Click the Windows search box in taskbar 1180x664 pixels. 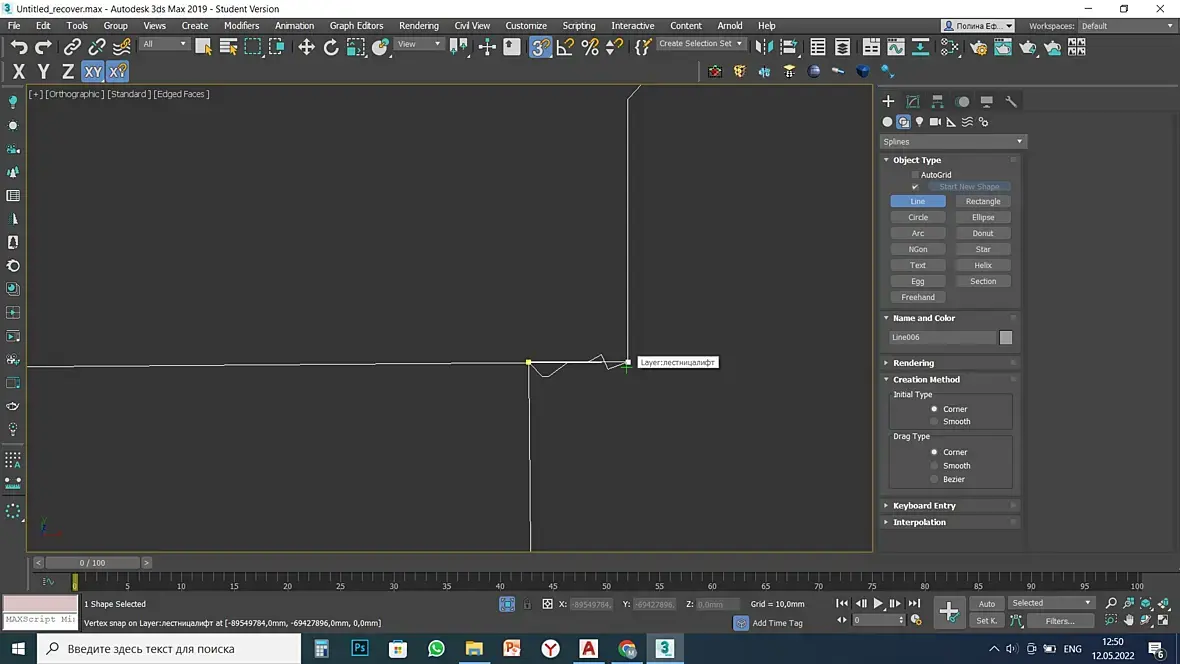170,649
